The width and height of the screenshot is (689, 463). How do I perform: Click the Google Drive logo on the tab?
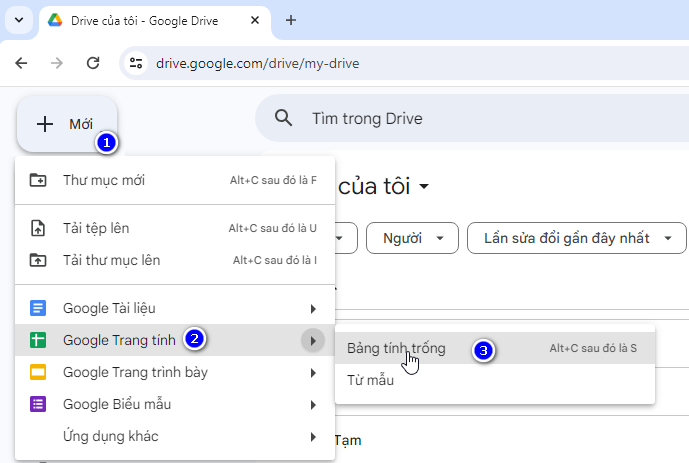(x=55, y=20)
